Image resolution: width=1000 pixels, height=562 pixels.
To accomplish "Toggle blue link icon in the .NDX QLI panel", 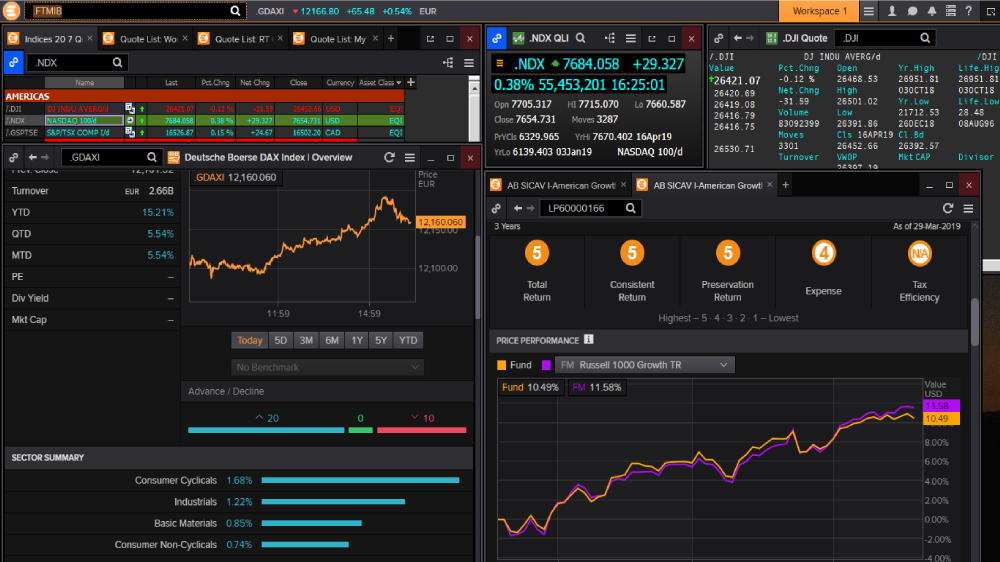I will [497, 38].
